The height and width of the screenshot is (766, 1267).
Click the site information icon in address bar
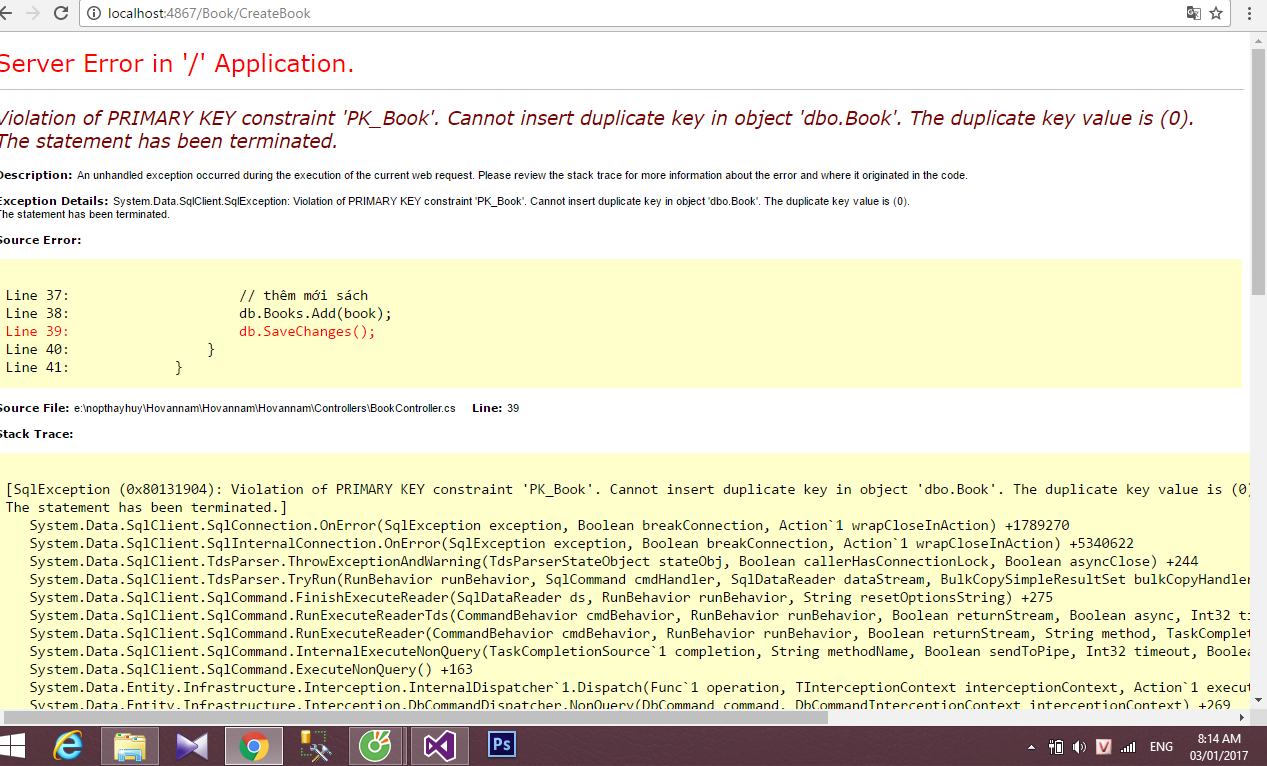93,13
